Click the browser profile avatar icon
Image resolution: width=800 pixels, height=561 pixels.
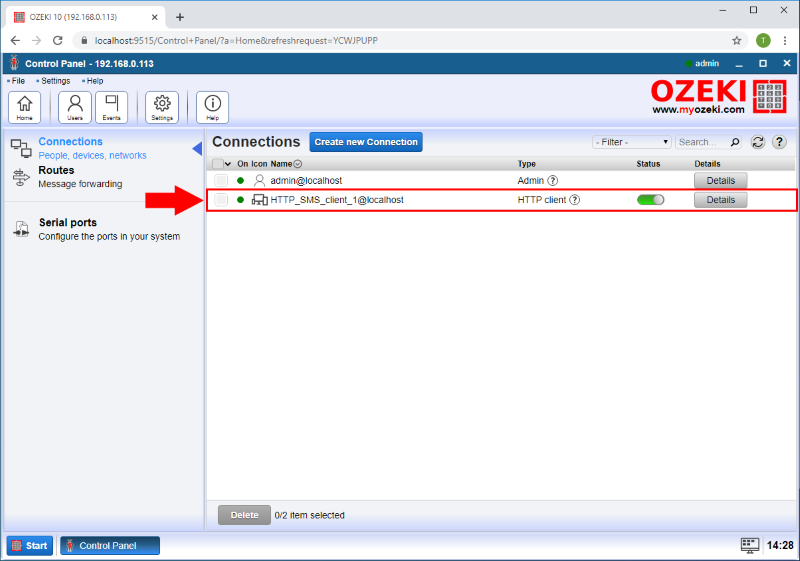click(763, 41)
